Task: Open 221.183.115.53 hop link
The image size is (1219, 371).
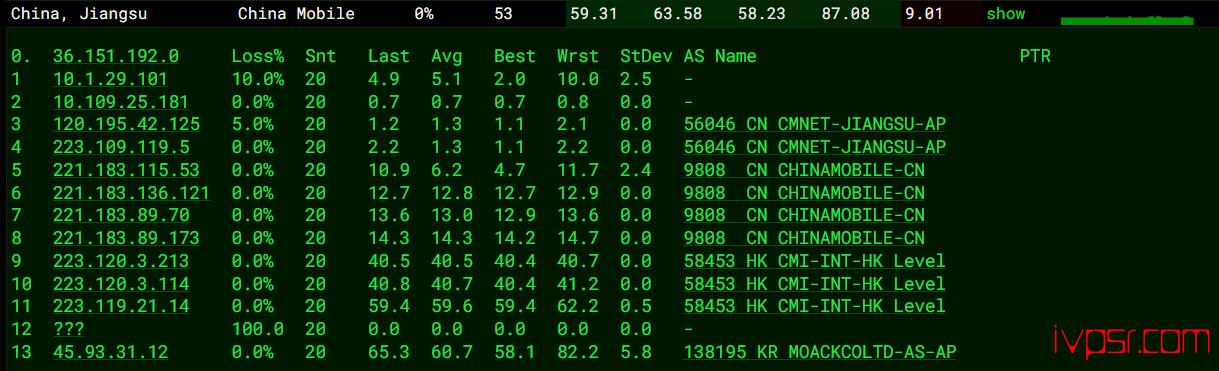Action: (x=126, y=170)
